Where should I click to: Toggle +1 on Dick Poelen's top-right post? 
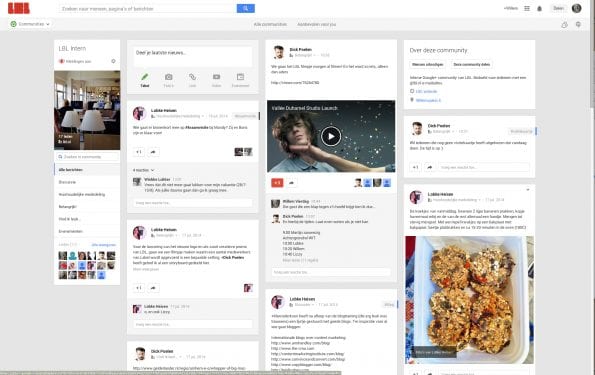click(x=416, y=167)
